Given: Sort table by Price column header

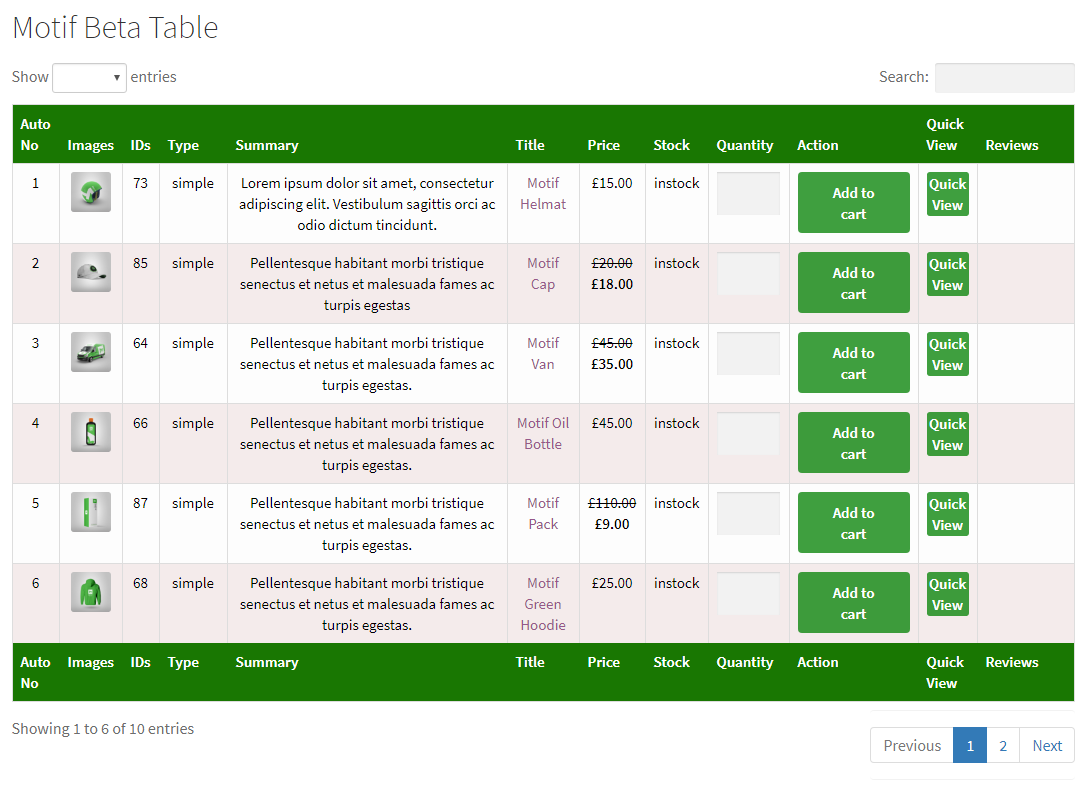Looking at the screenshot, I should coord(604,145).
